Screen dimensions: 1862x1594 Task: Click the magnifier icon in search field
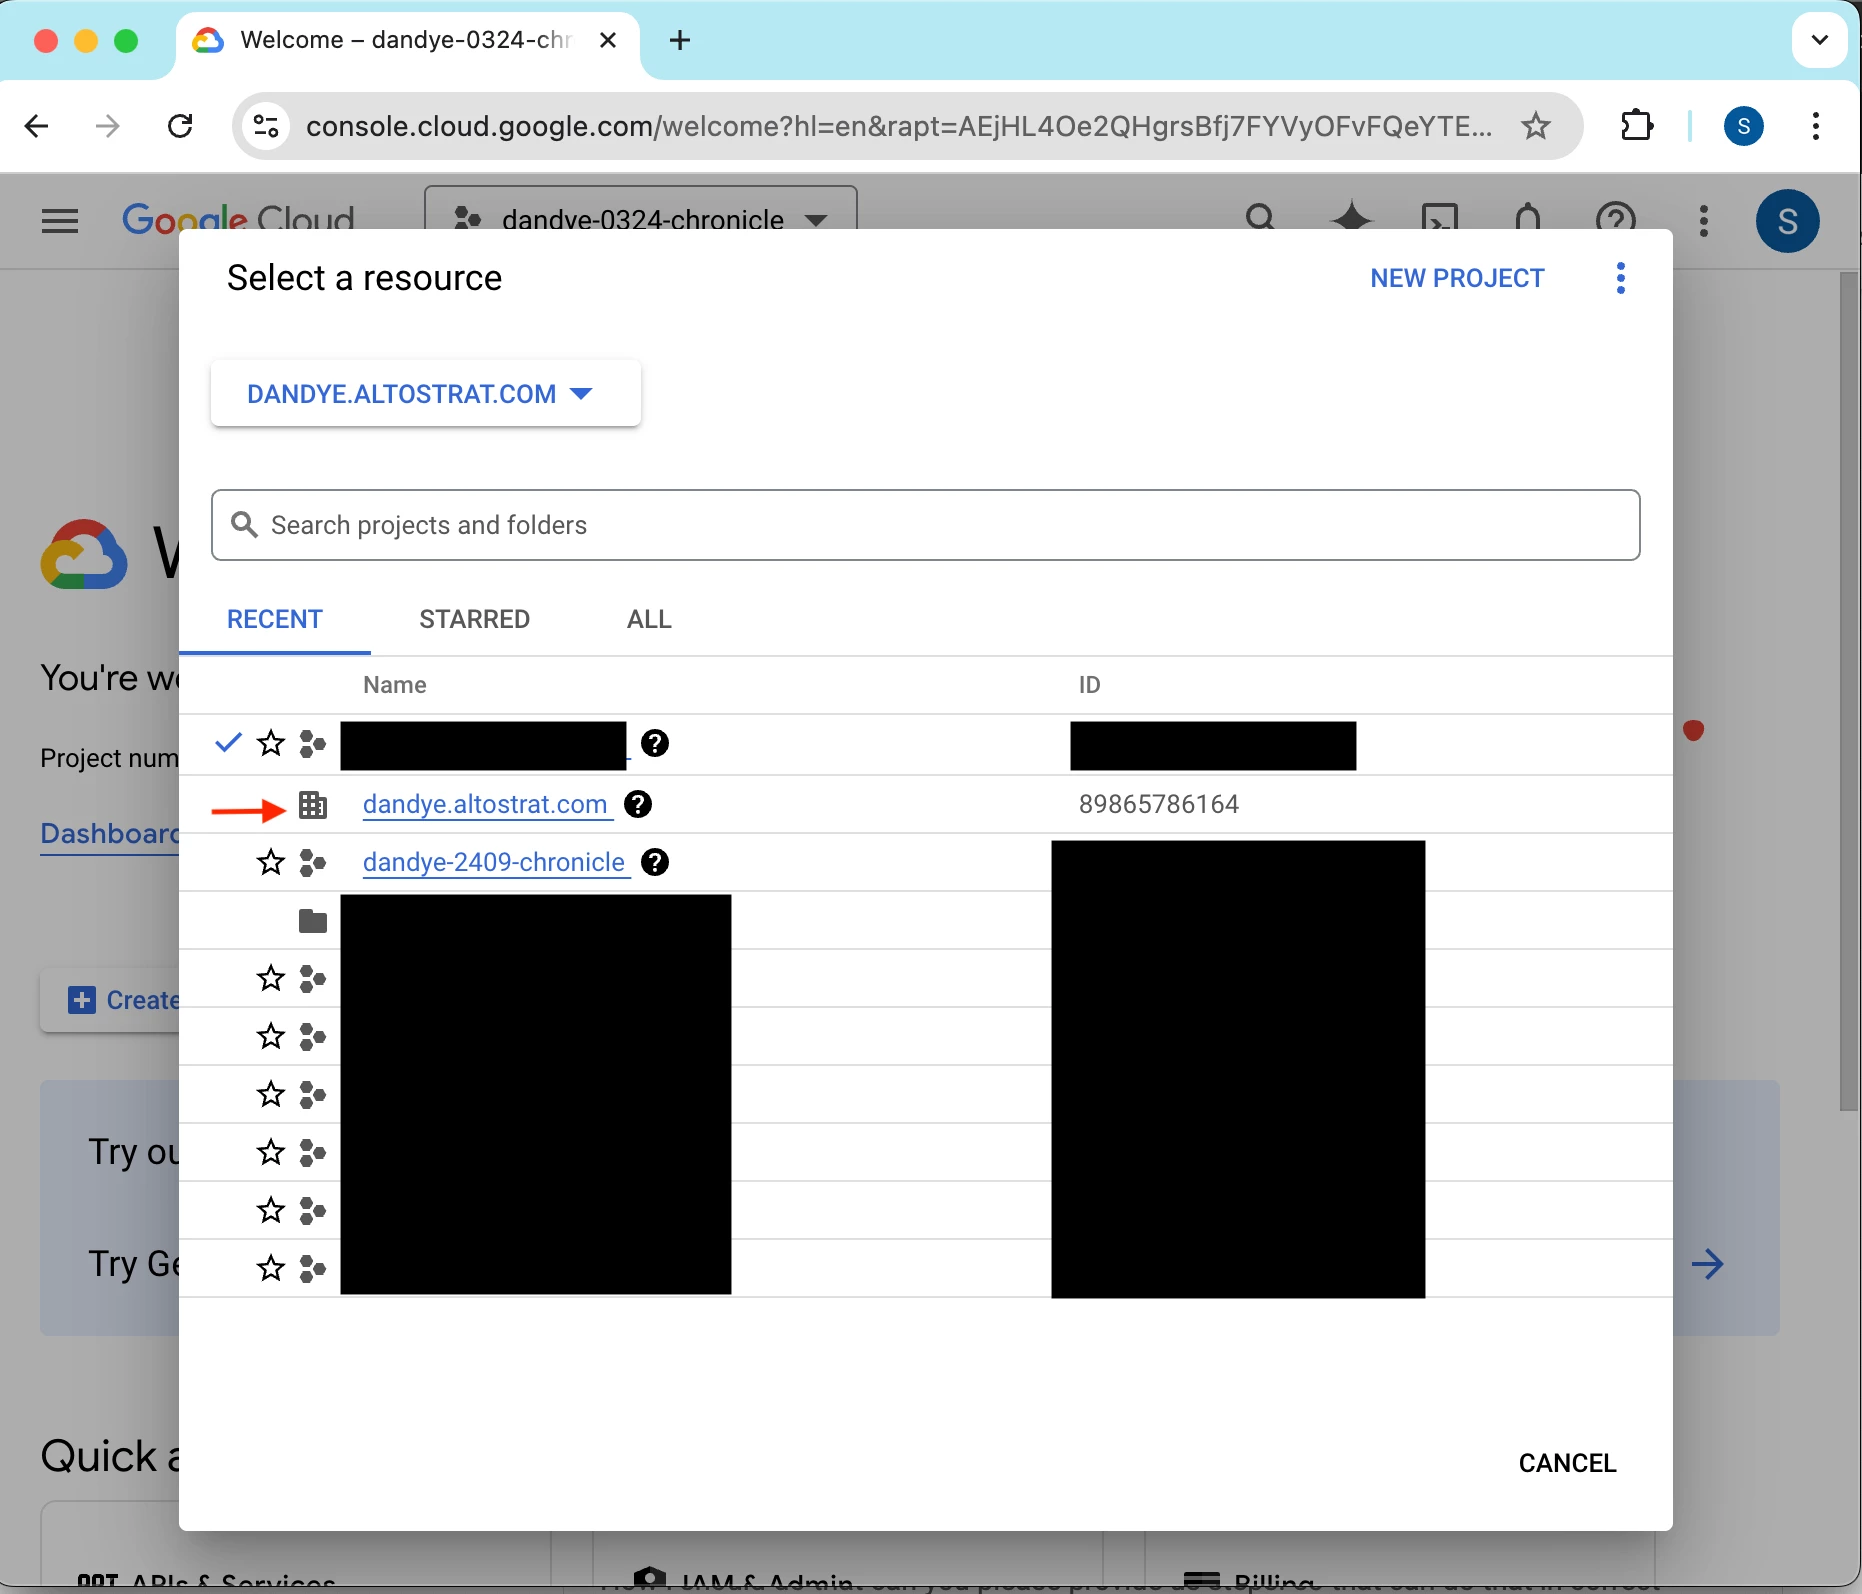coord(244,524)
